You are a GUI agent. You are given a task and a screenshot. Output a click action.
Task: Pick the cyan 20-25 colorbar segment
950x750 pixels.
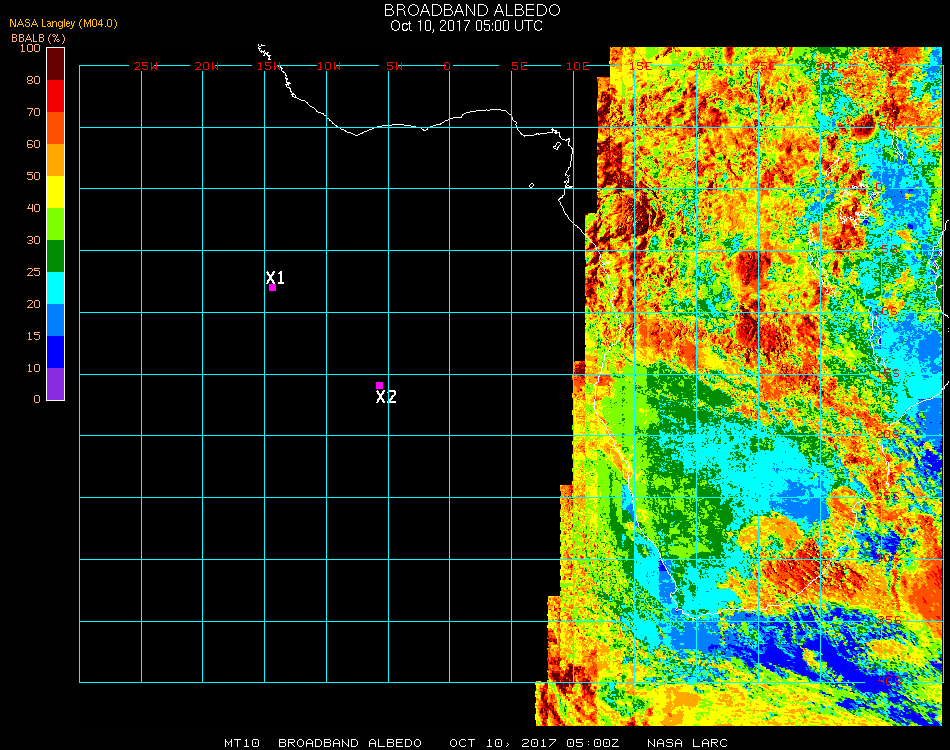56,288
